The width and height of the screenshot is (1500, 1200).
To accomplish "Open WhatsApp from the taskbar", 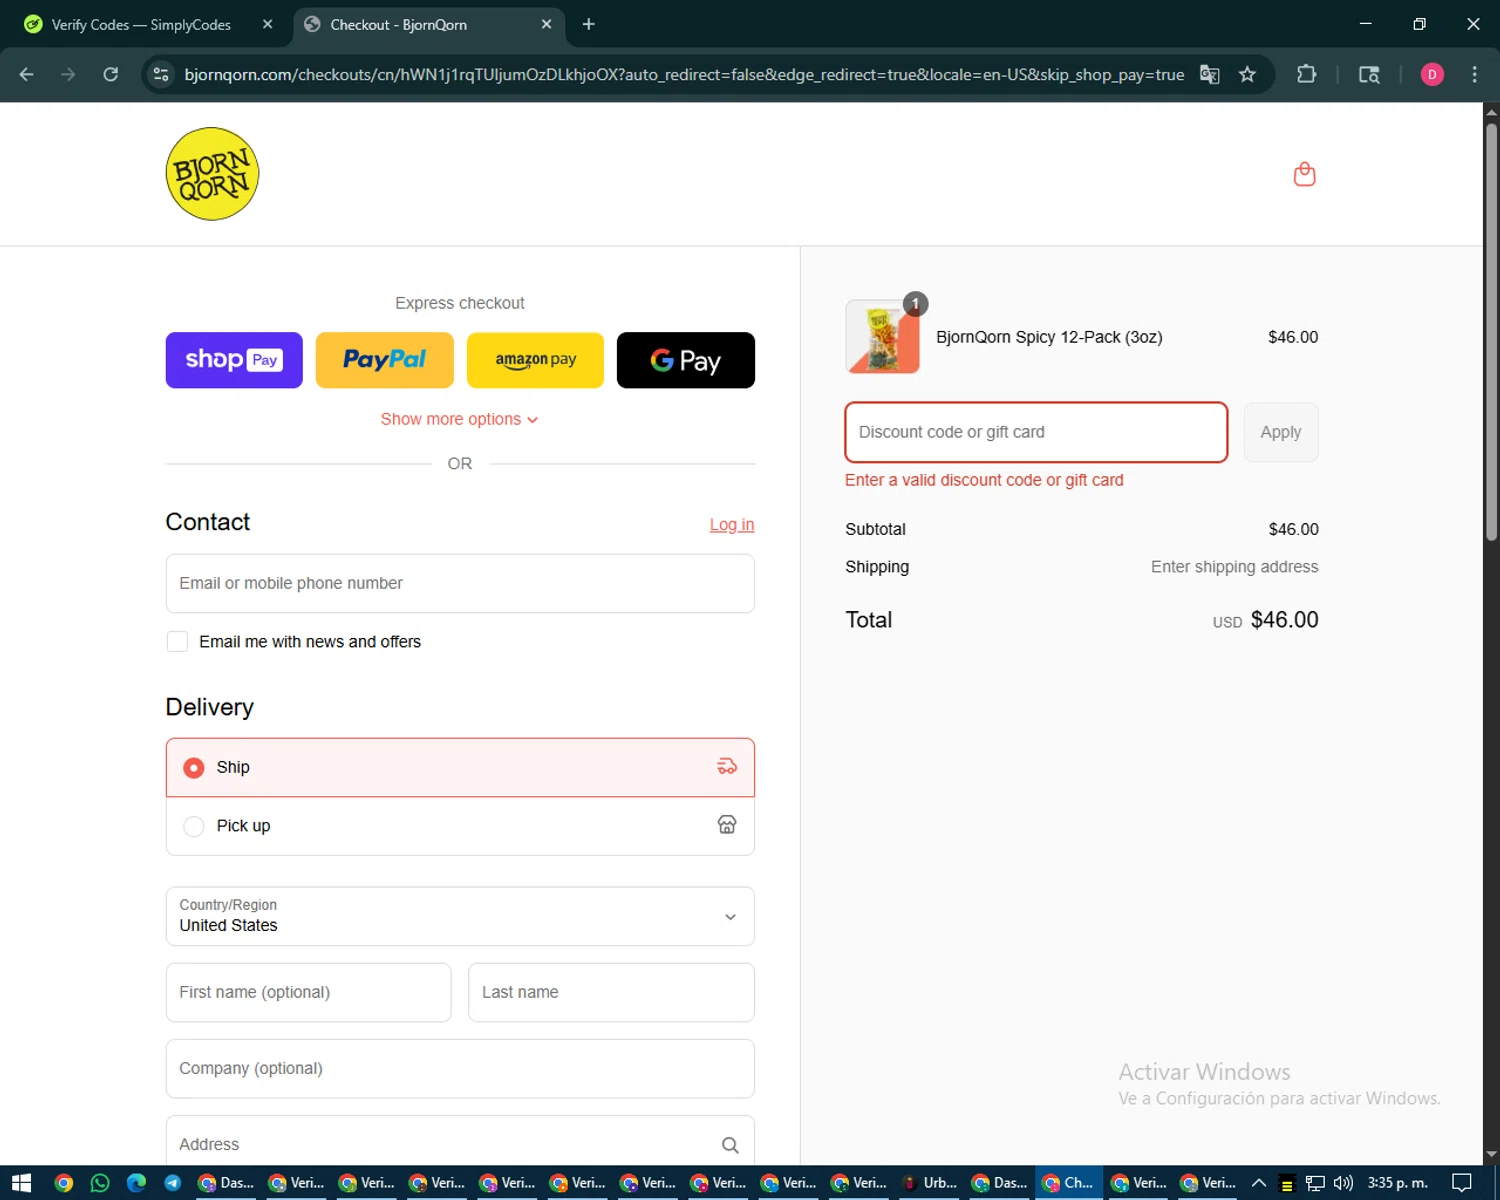I will click(100, 1183).
